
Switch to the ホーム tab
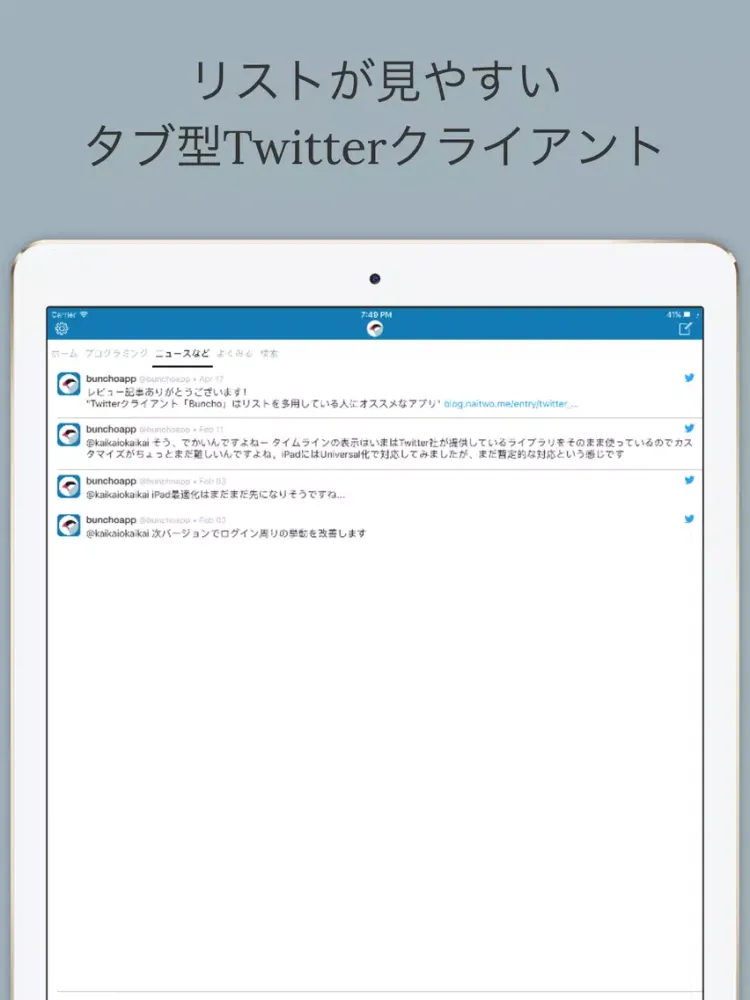tap(64, 353)
